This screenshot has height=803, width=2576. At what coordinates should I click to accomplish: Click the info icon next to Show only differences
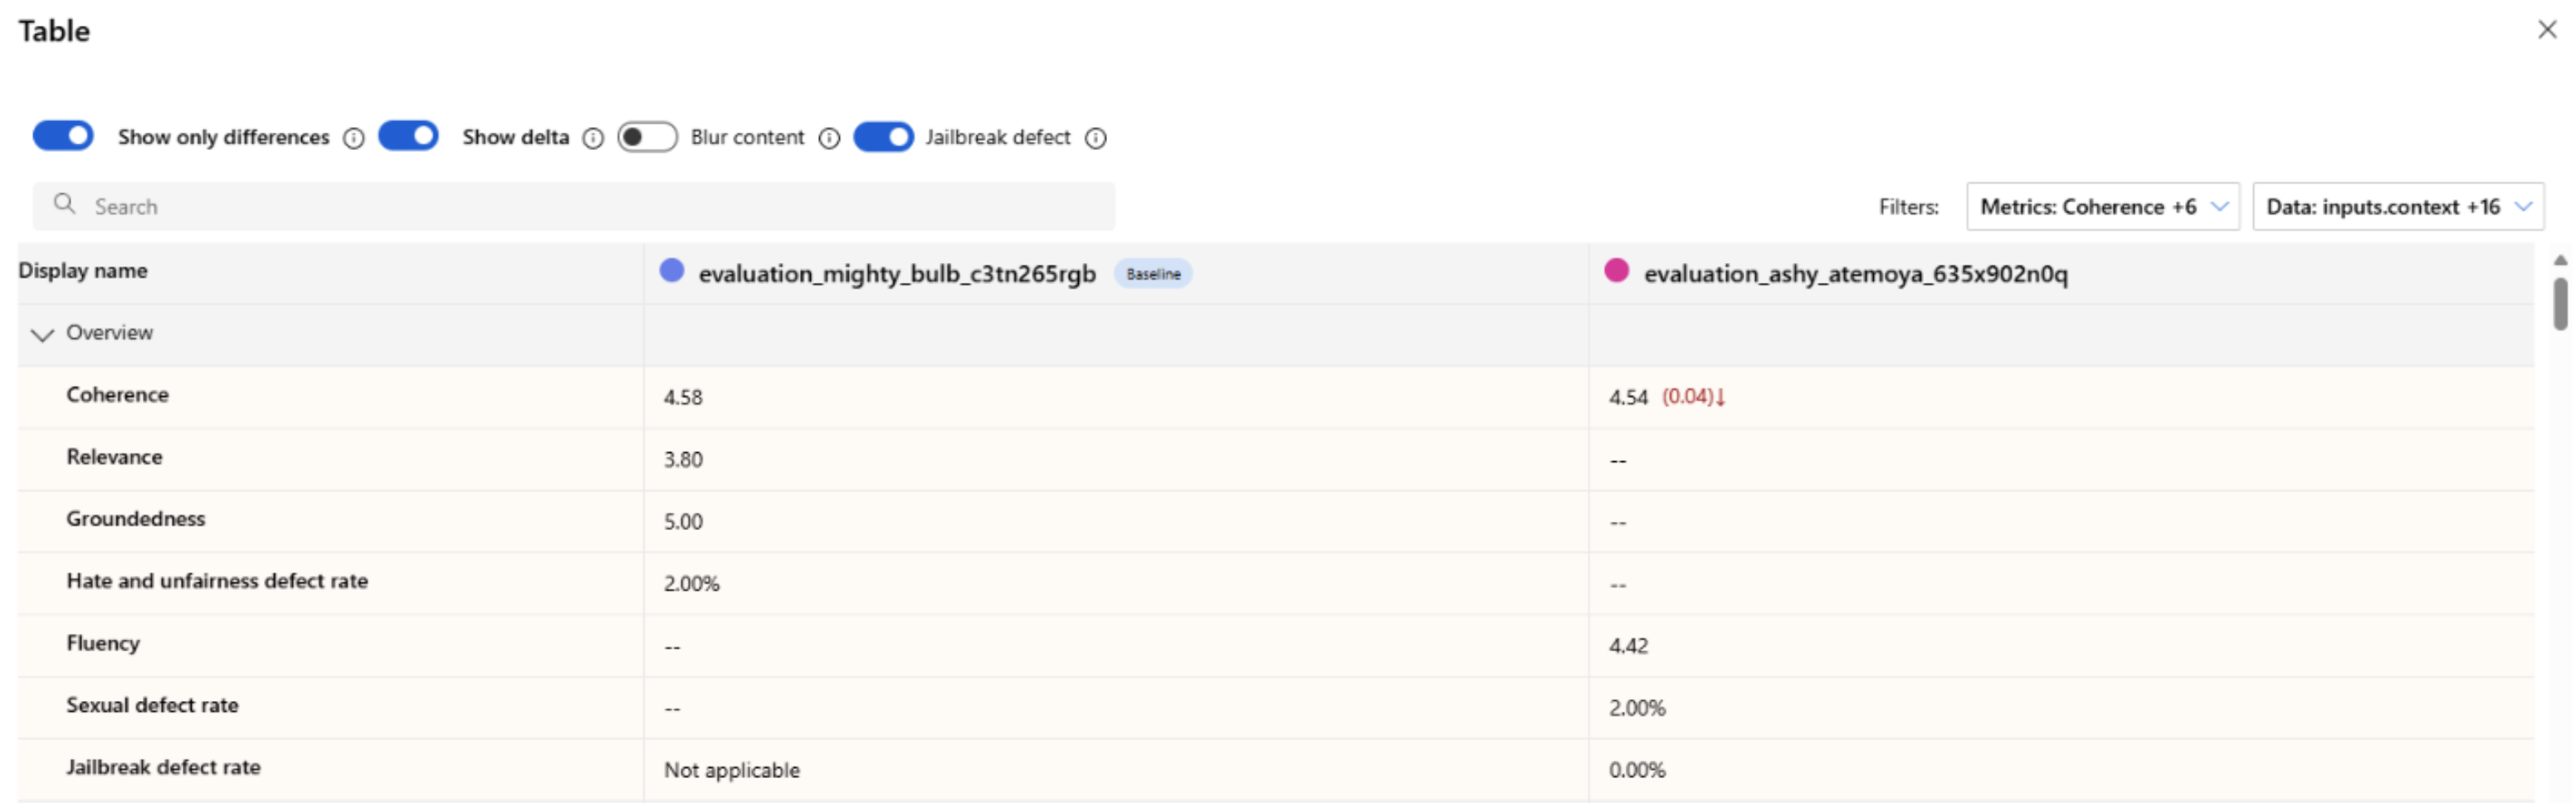click(353, 138)
